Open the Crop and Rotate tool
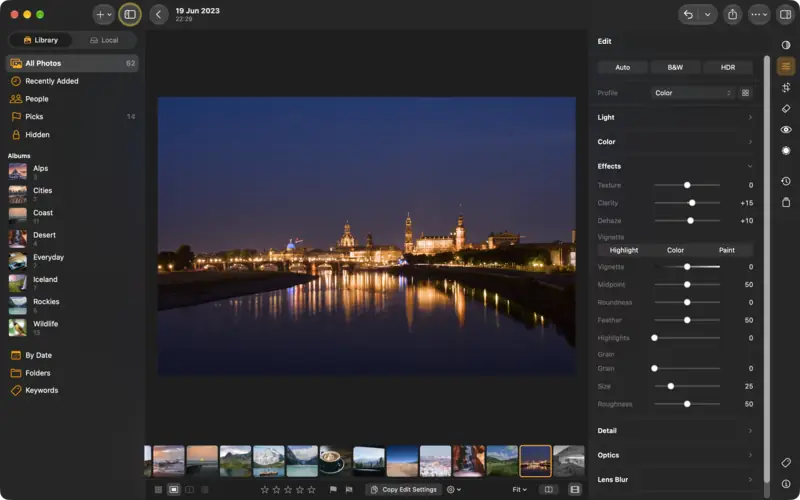Screen dimensions: 800x500 pos(786,87)
